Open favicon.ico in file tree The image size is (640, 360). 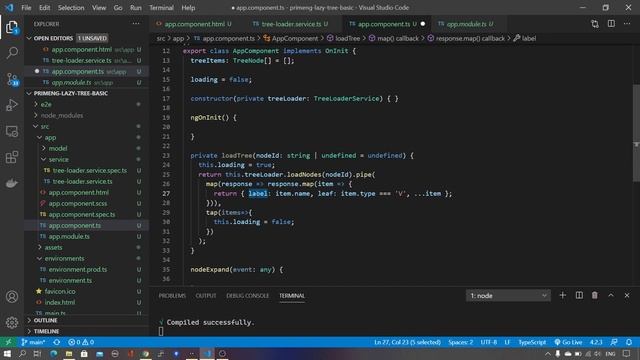point(60,291)
